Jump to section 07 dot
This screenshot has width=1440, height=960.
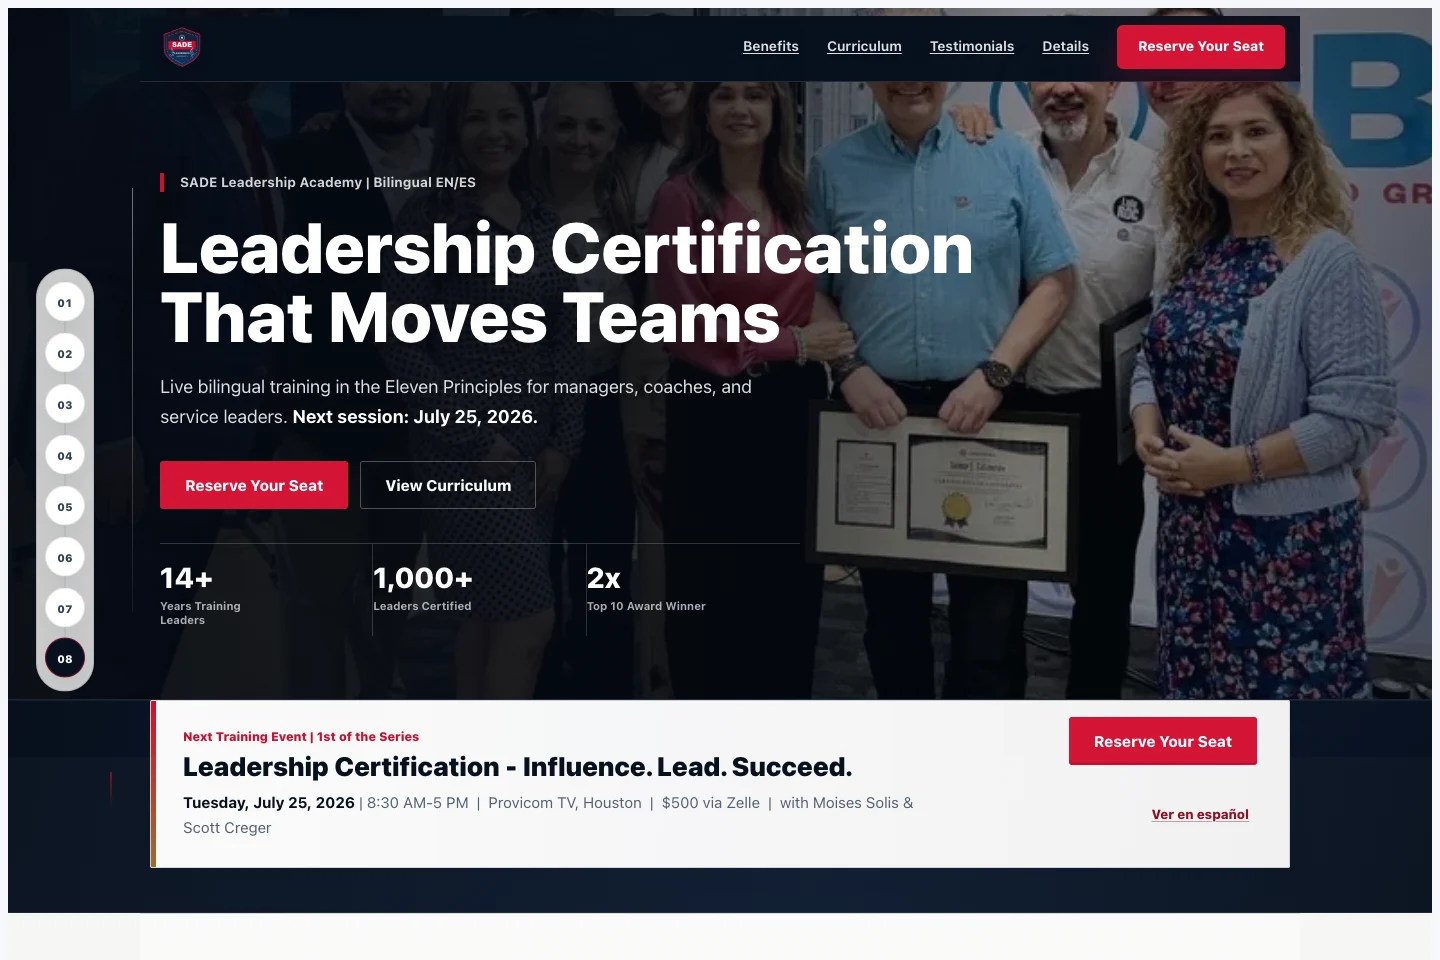coord(65,609)
